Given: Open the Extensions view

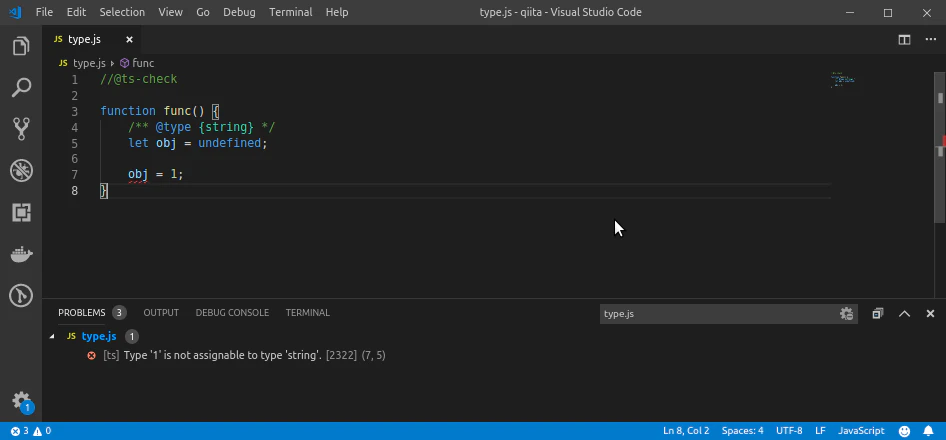Looking at the screenshot, I should coord(21,212).
